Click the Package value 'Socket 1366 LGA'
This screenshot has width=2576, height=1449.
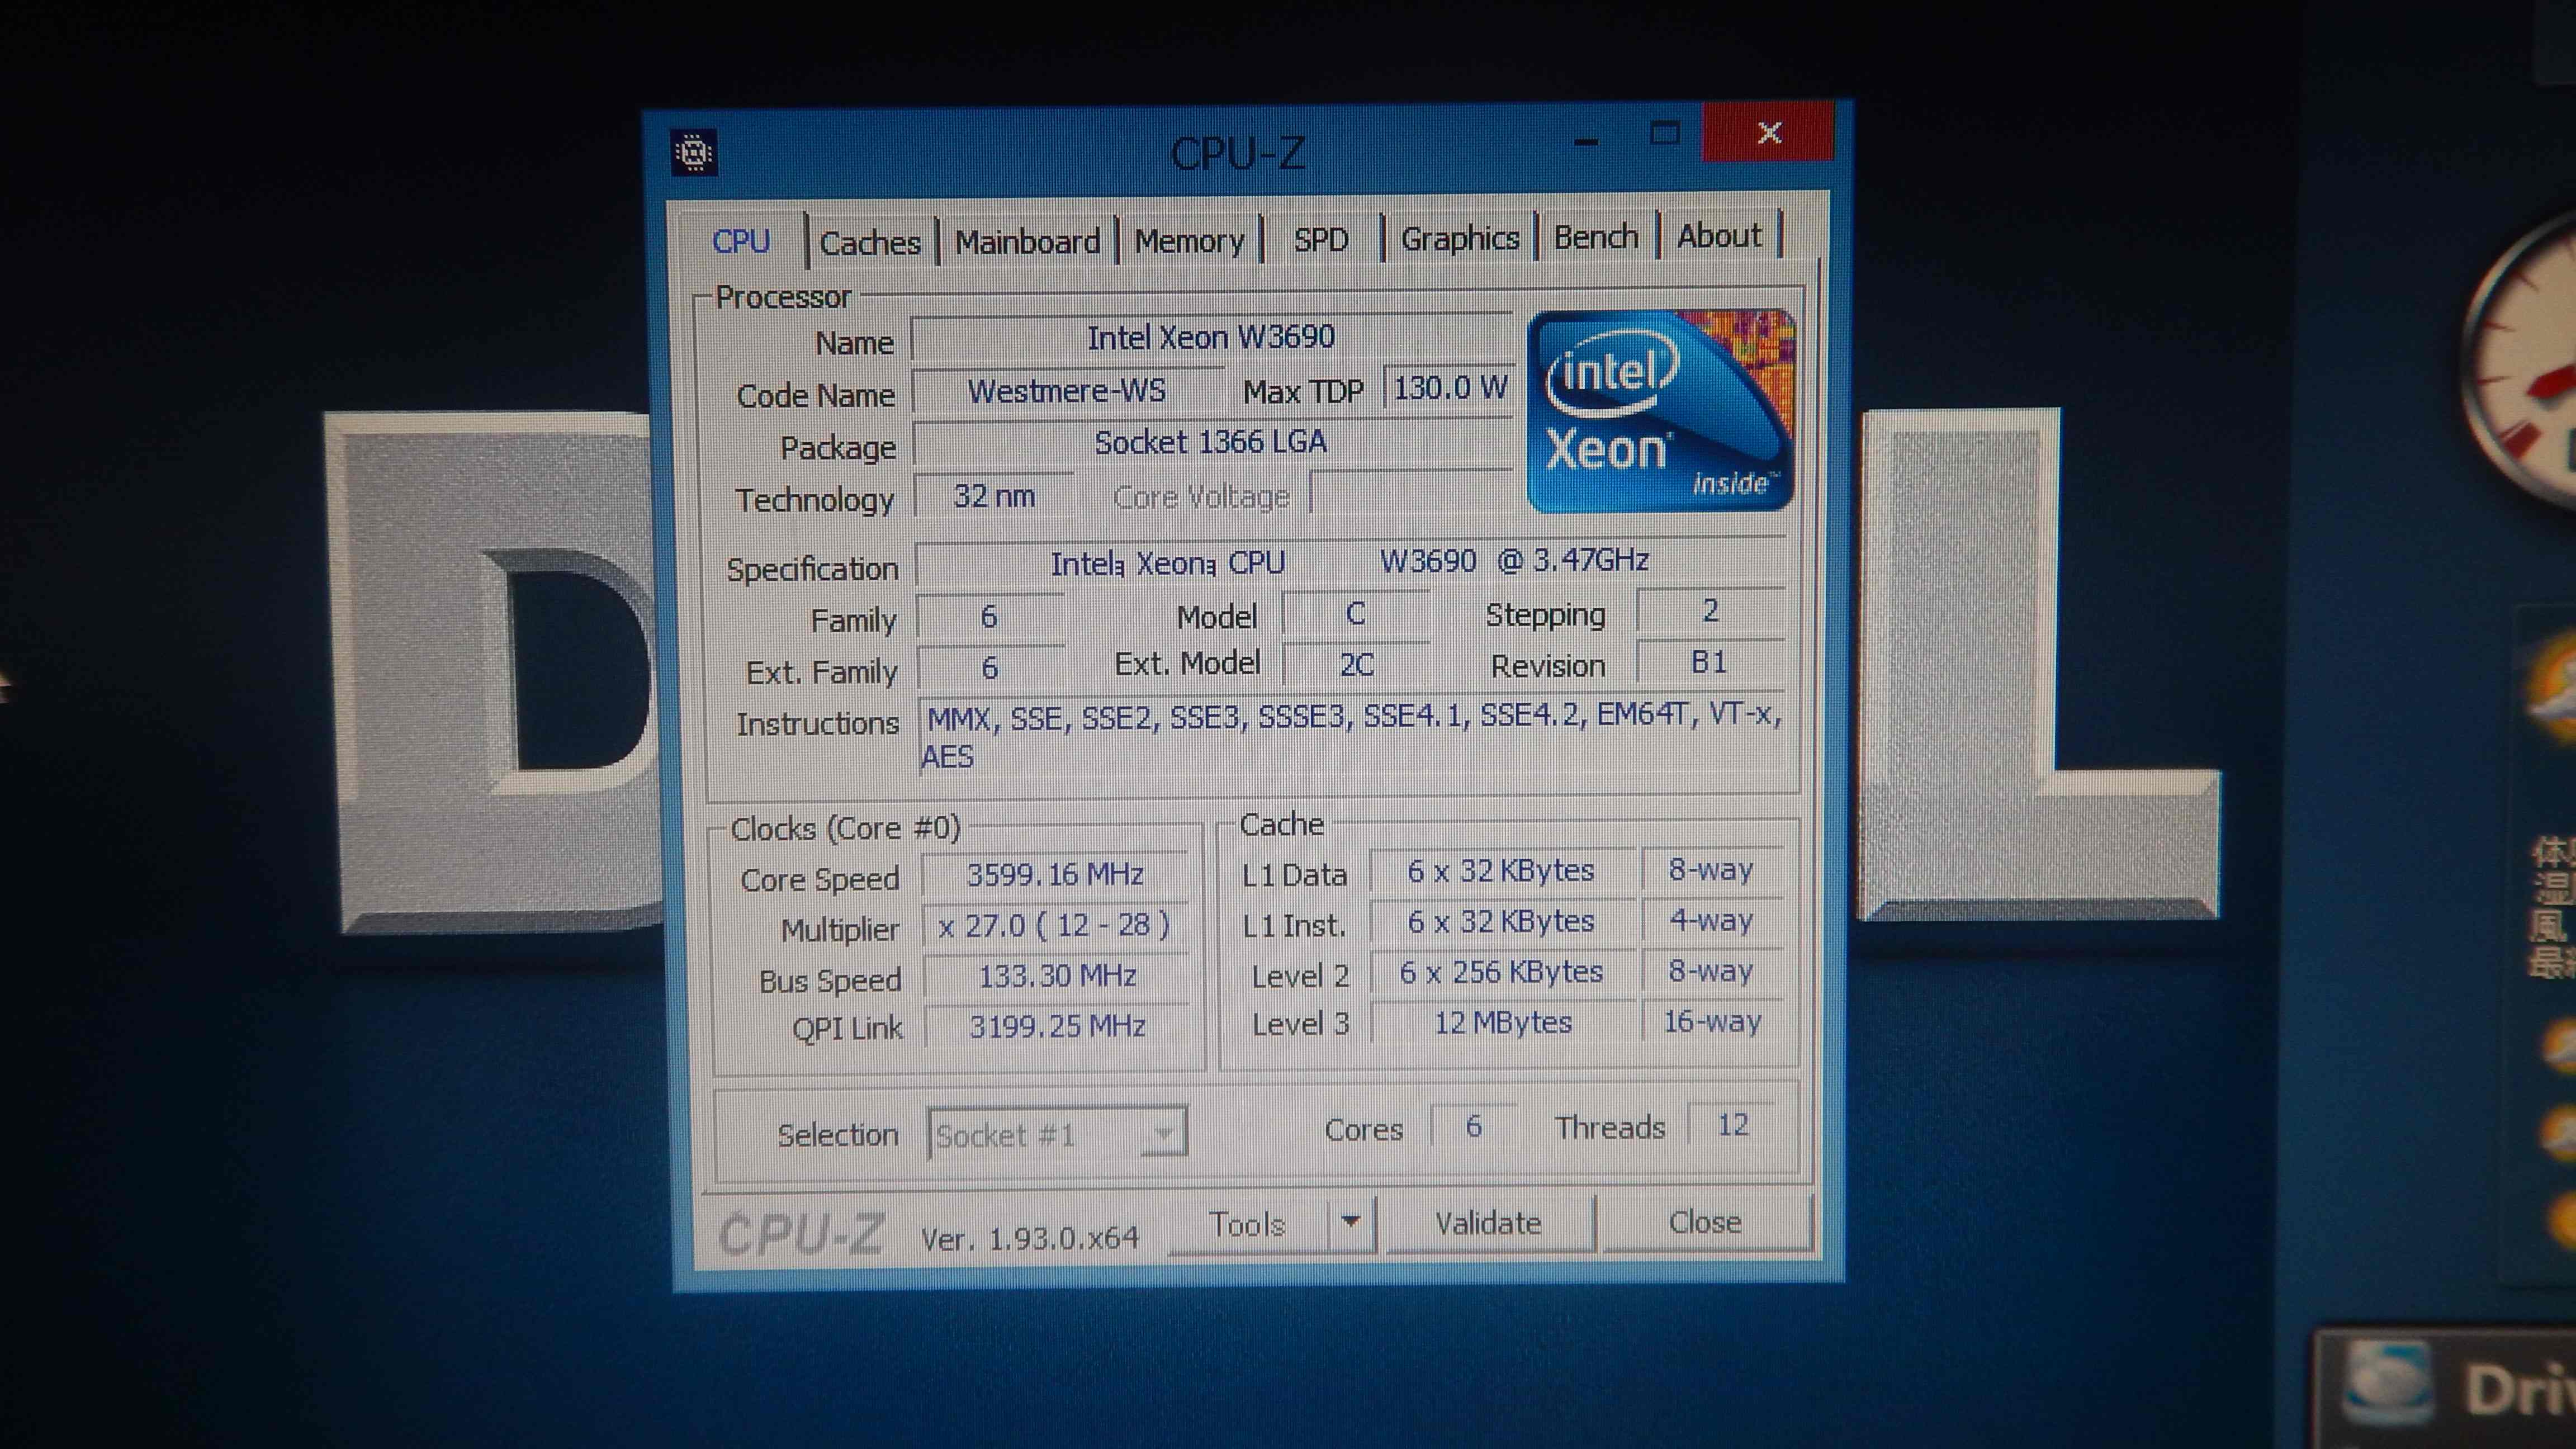click(x=1211, y=442)
